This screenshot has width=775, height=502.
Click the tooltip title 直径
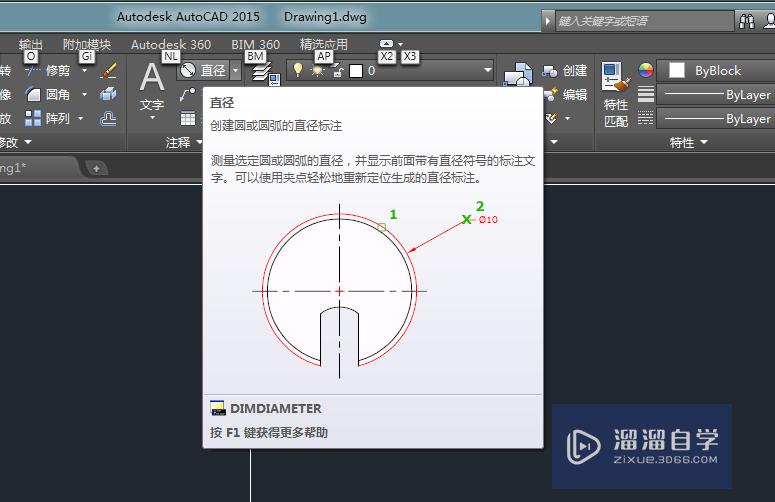click(222, 103)
